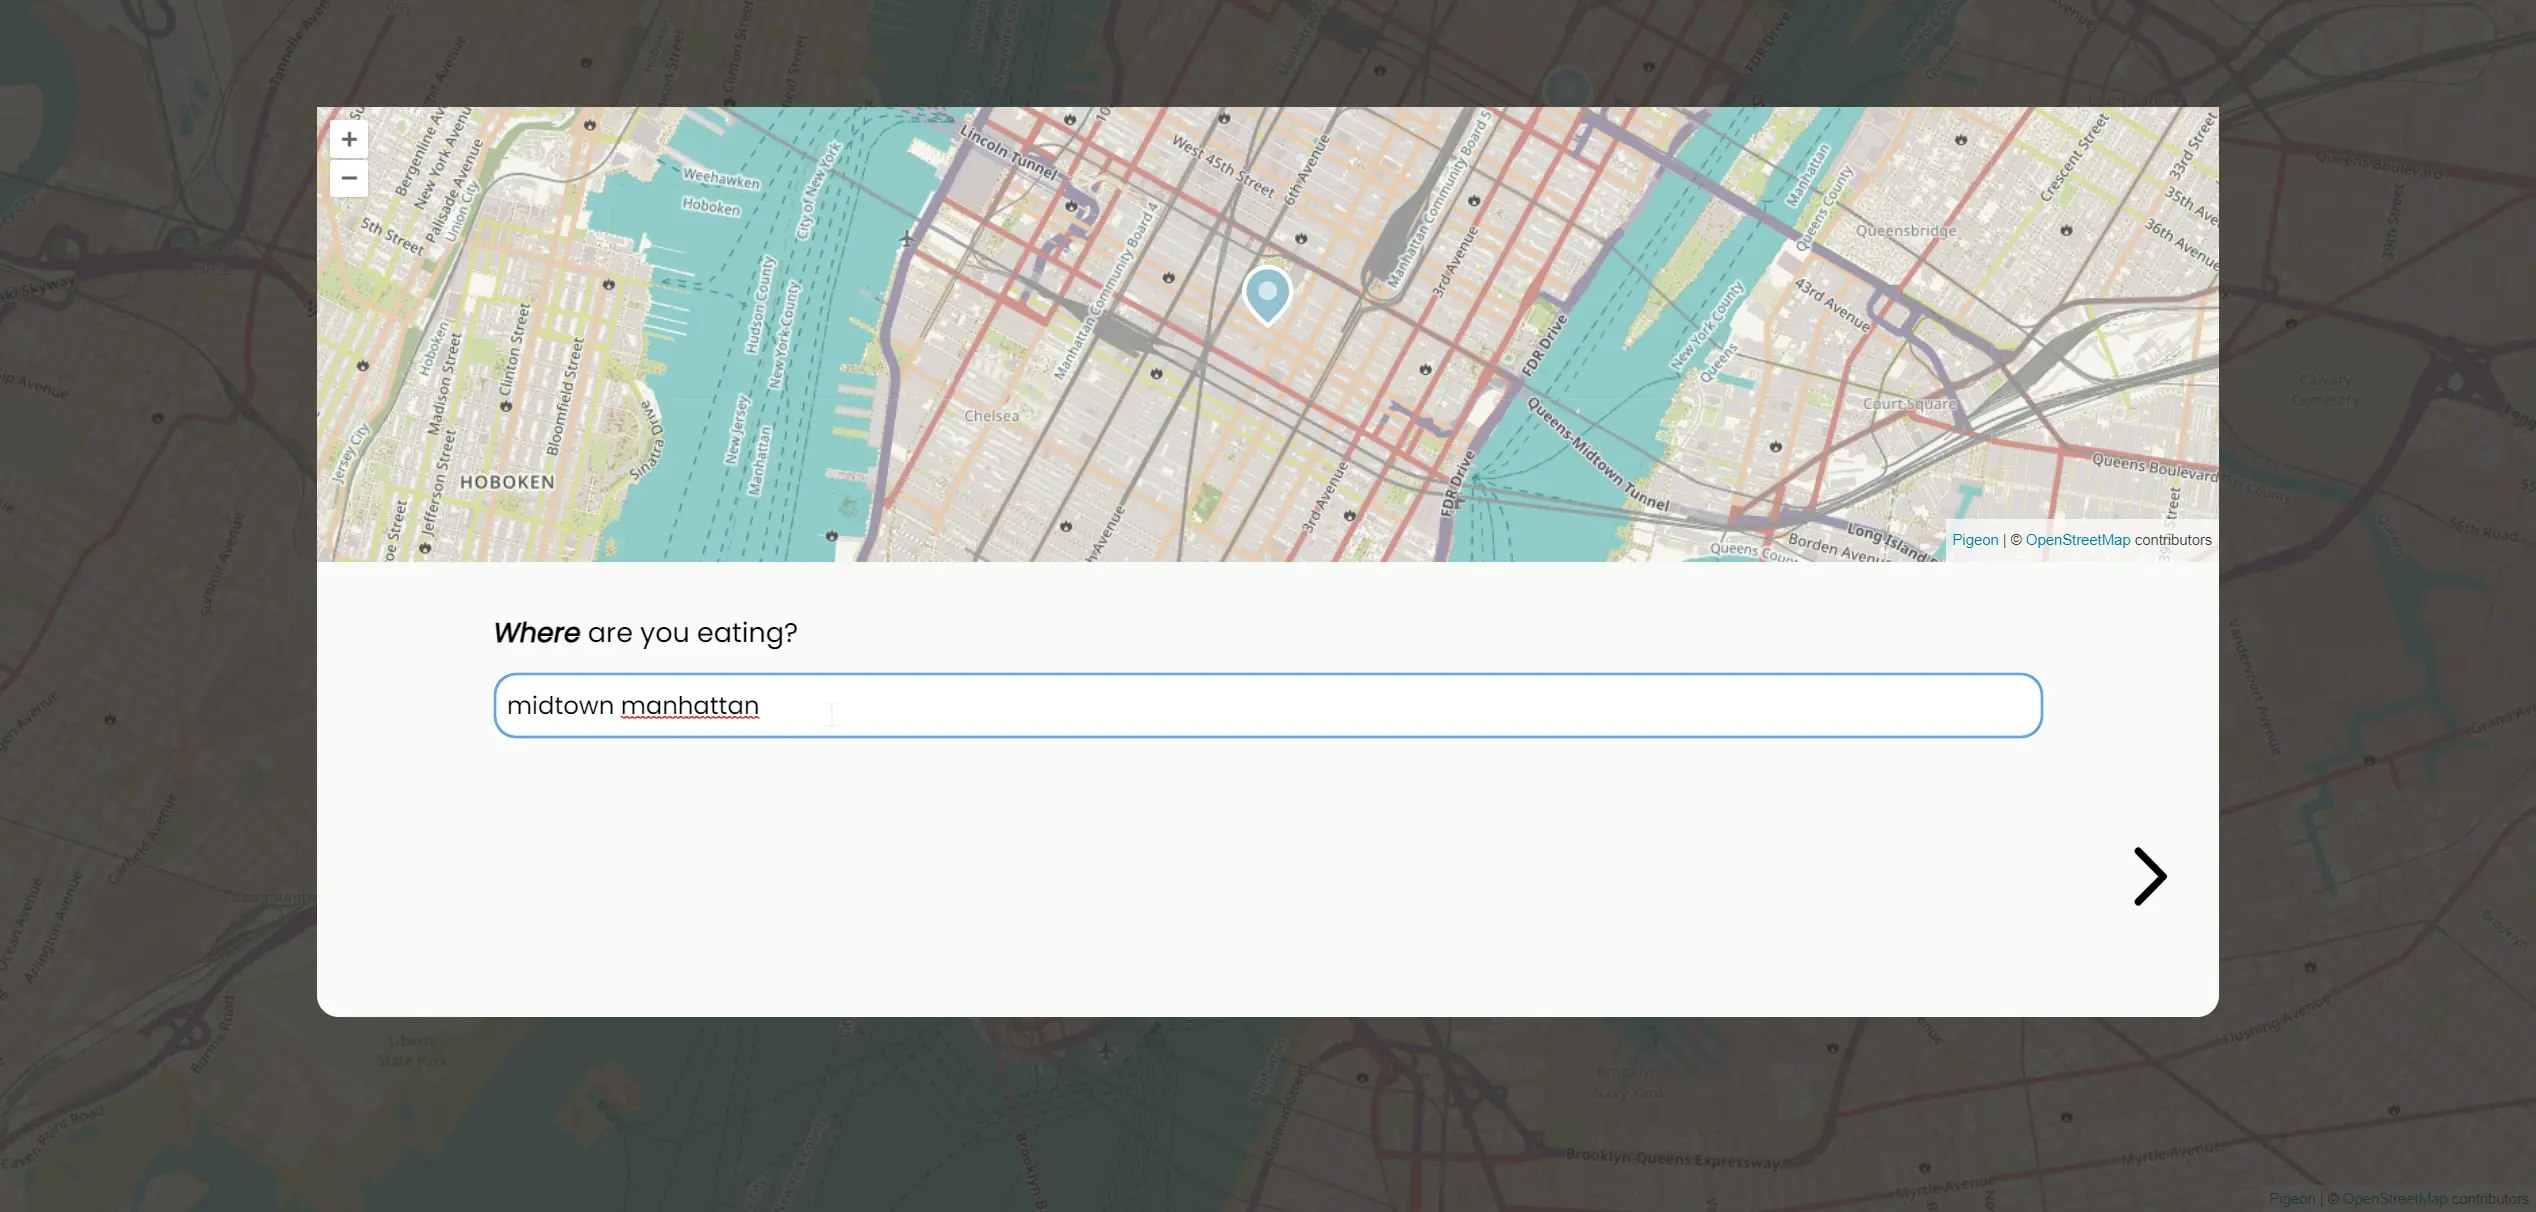Click fire icon below Court Square label
Image resolution: width=2536 pixels, height=1212 pixels.
point(1775,446)
